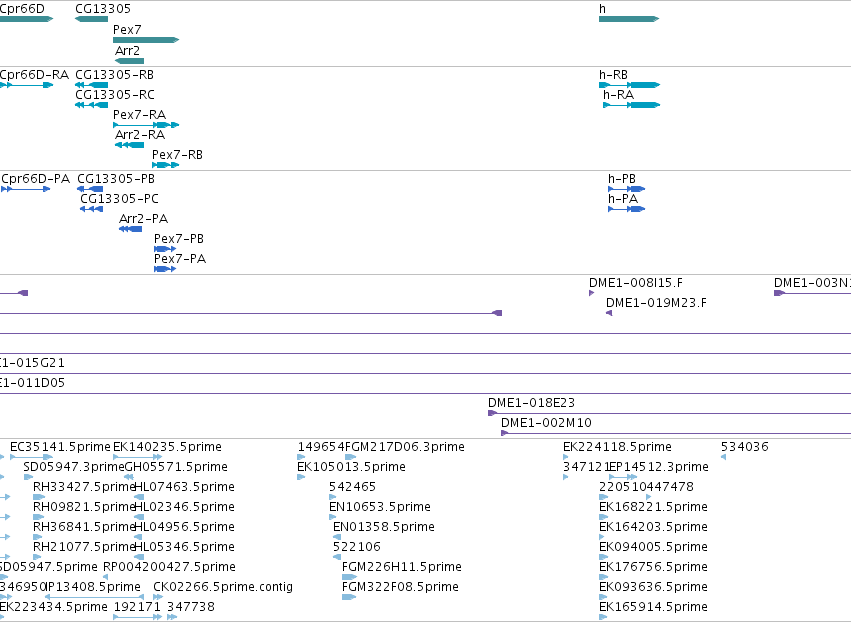The width and height of the screenshot is (851, 622).
Task: Select the CG13305-PB protein label
Action: pyautogui.click(x=116, y=179)
